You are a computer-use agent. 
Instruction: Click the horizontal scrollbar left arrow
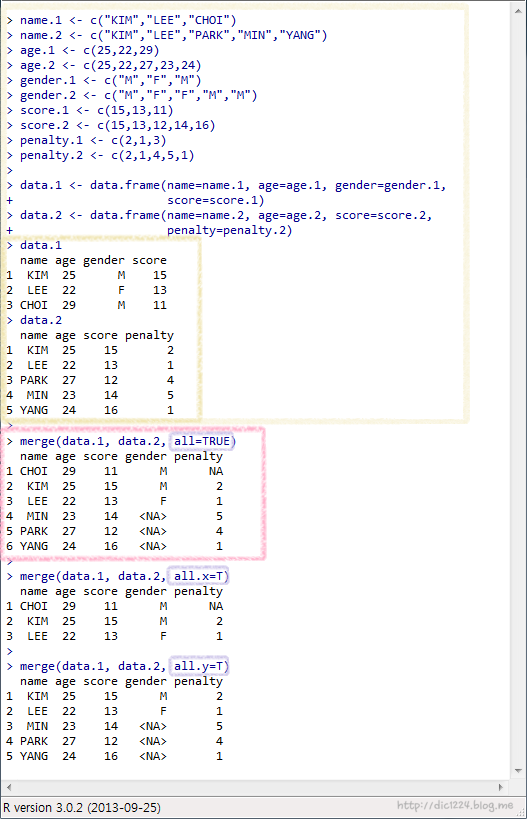[x=8, y=787]
